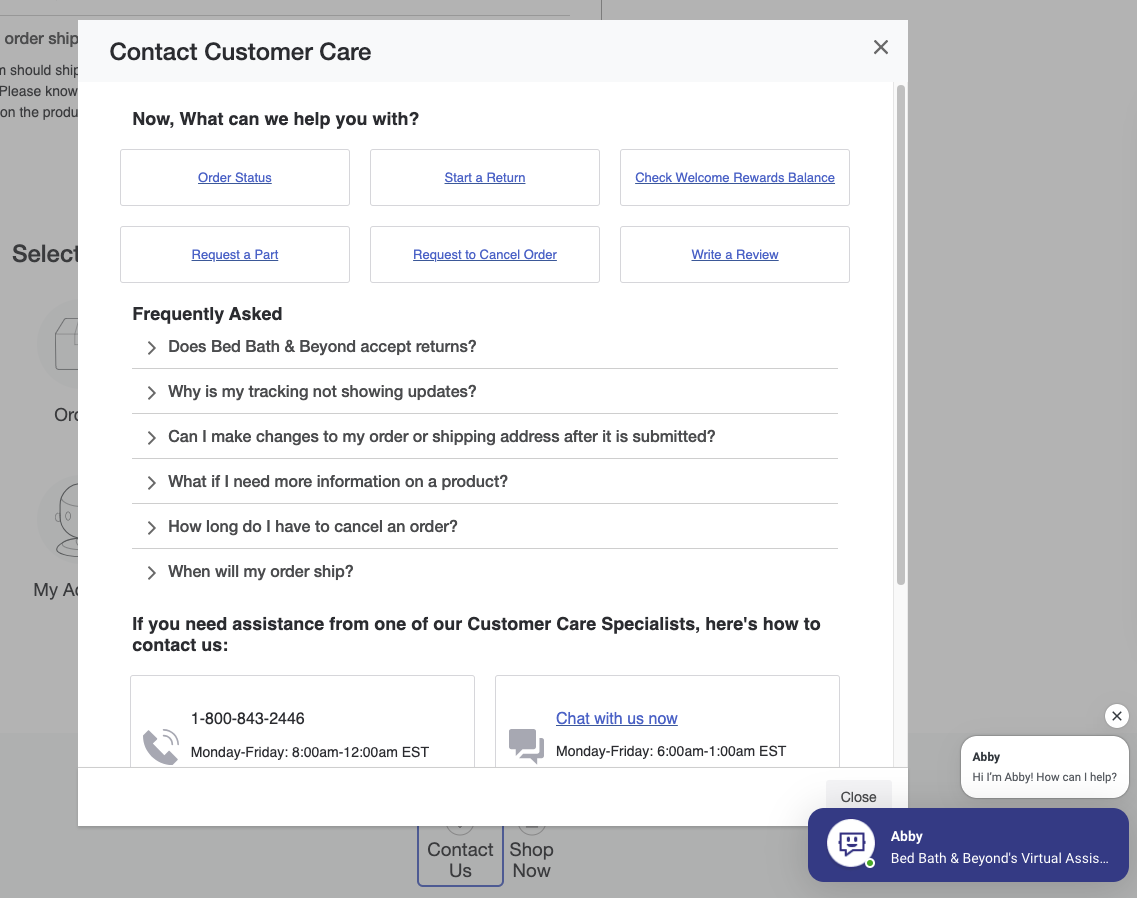Open the Order Status link
Image resolution: width=1137 pixels, height=898 pixels.
234,177
